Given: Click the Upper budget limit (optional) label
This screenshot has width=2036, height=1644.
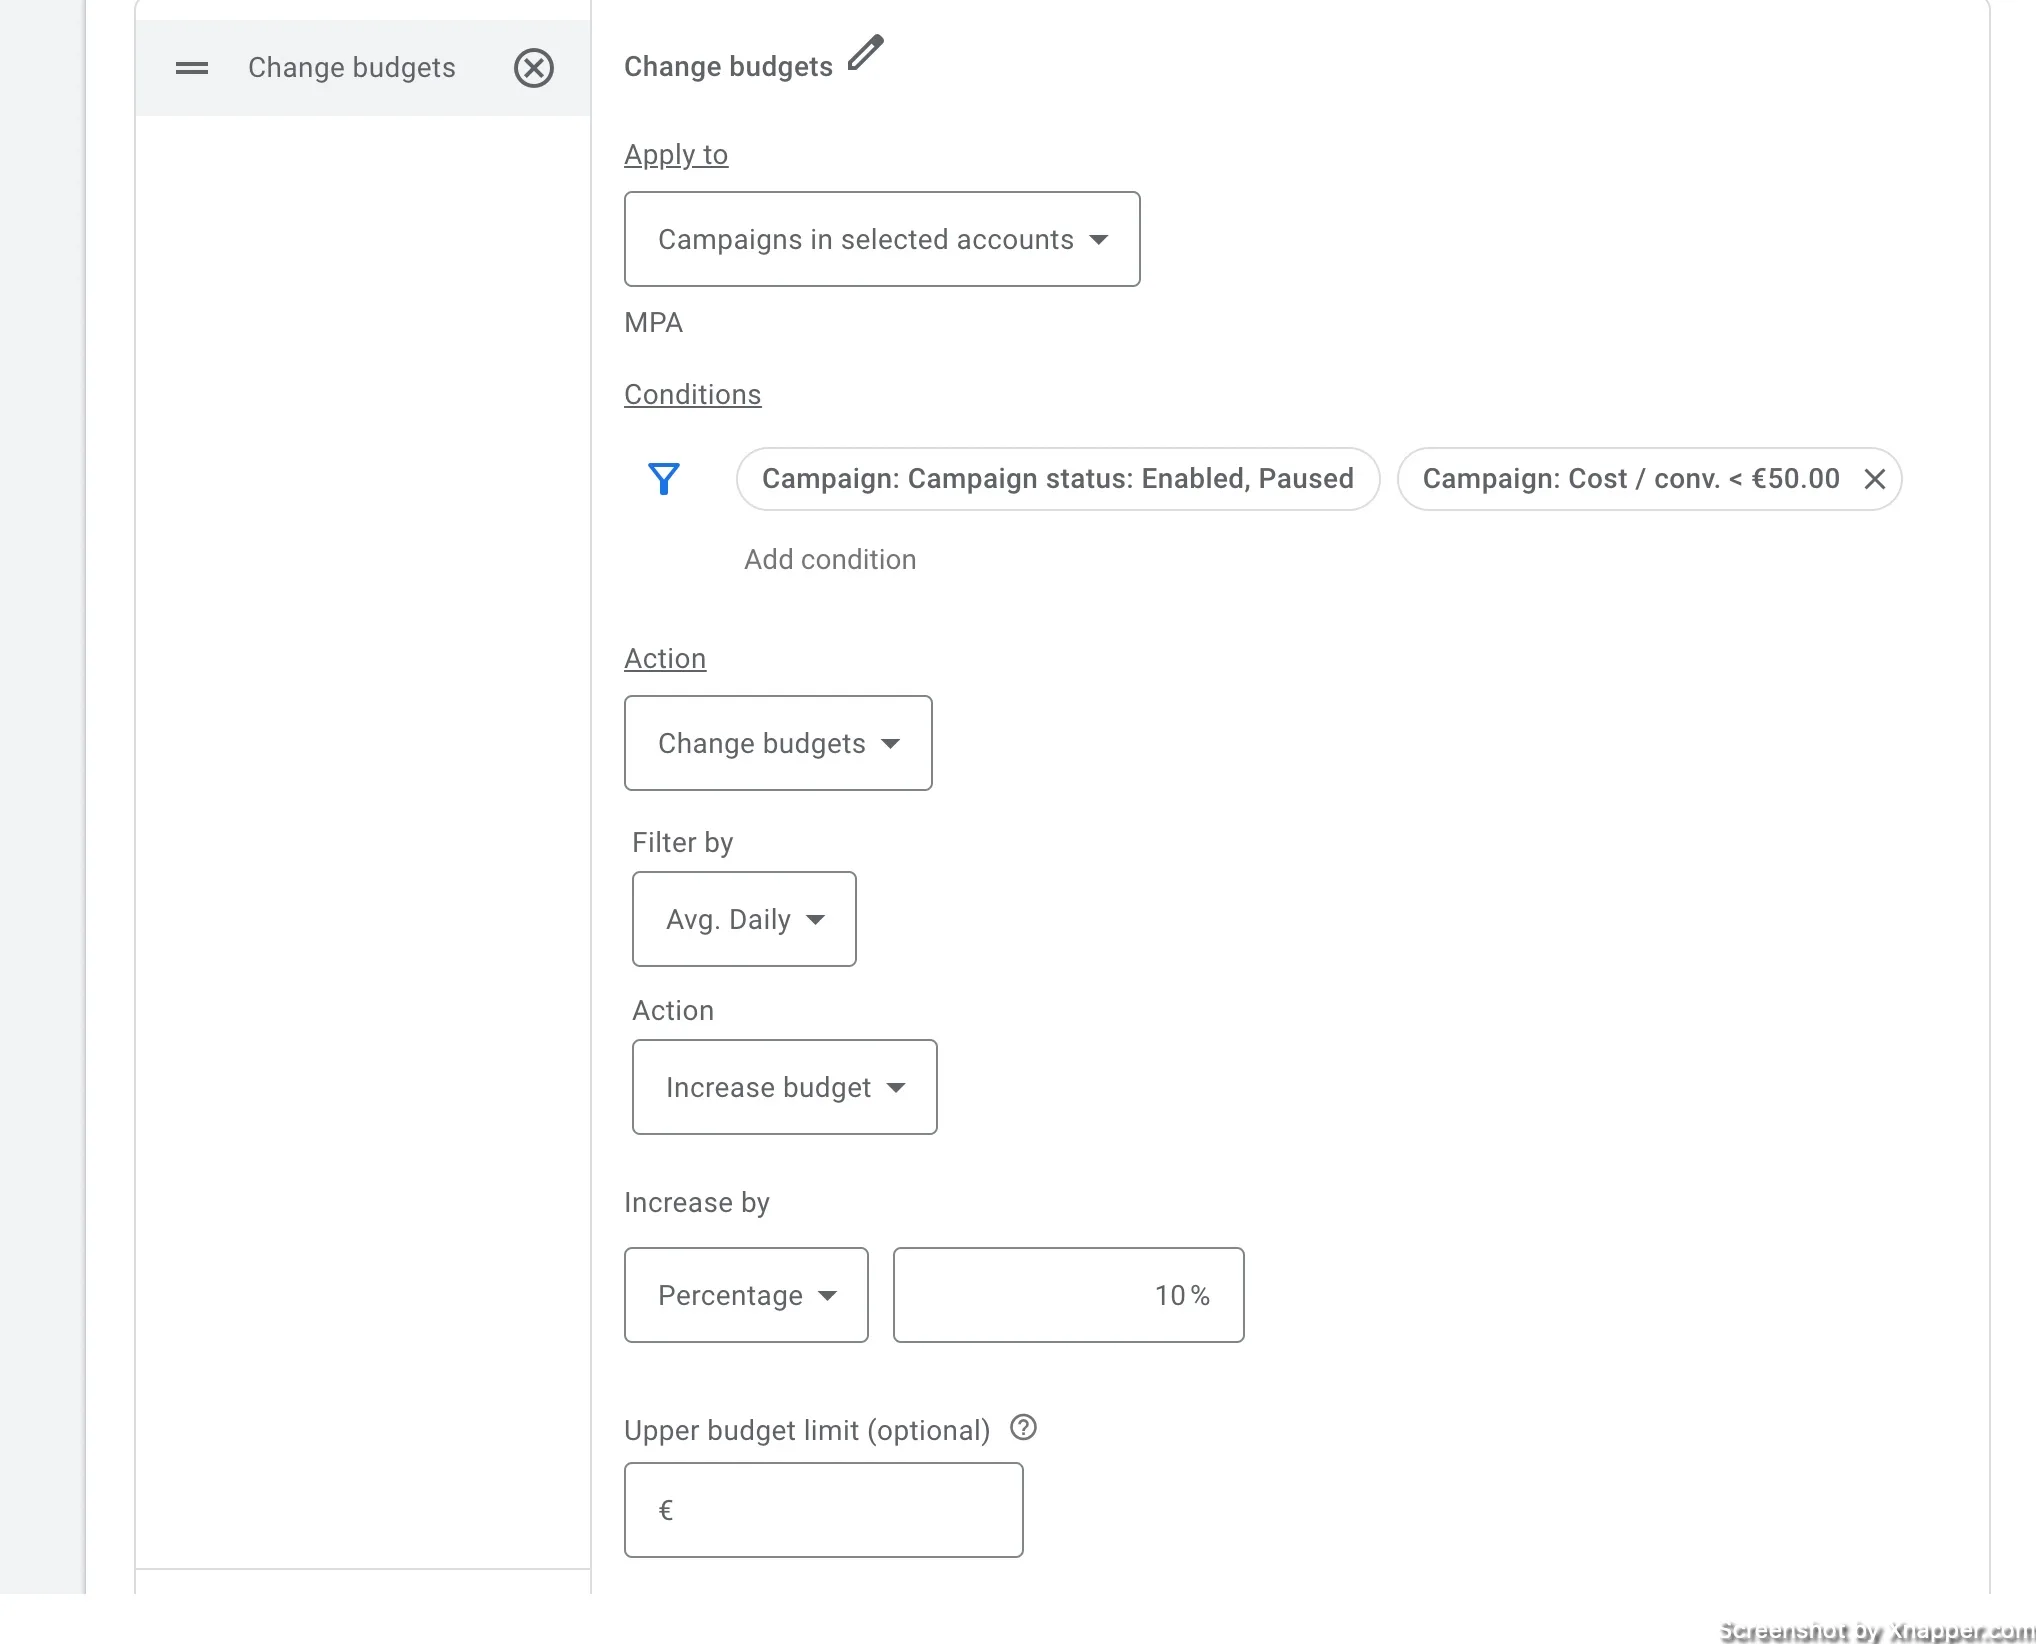Looking at the screenshot, I should (x=807, y=1431).
